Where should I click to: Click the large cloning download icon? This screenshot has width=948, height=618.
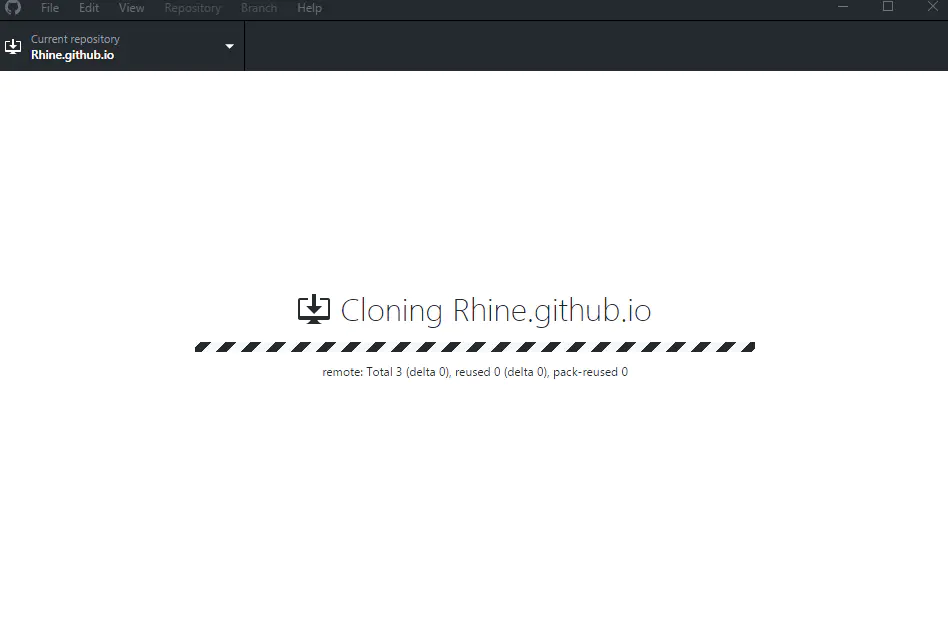(x=314, y=309)
